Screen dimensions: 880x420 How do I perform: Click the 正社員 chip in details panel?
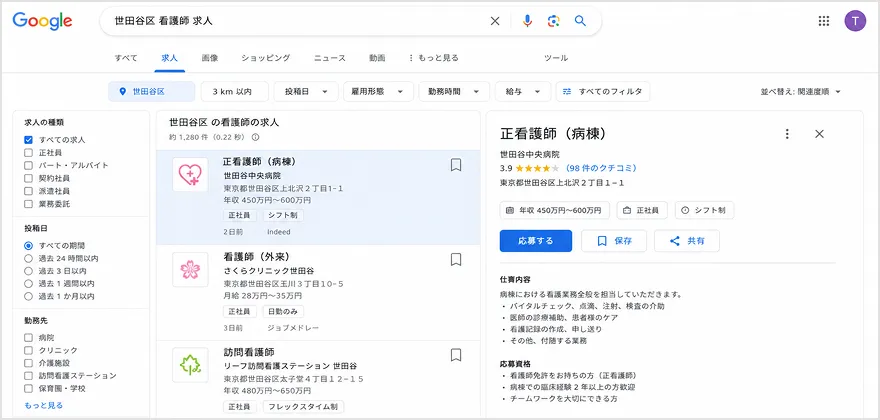click(642, 211)
